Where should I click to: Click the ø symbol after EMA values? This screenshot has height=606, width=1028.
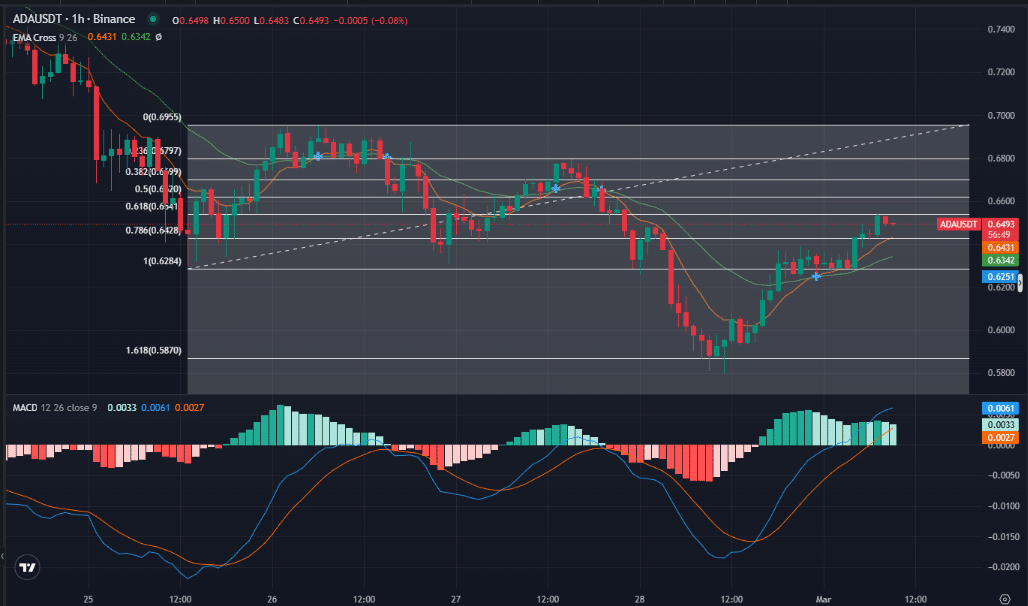click(x=159, y=37)
